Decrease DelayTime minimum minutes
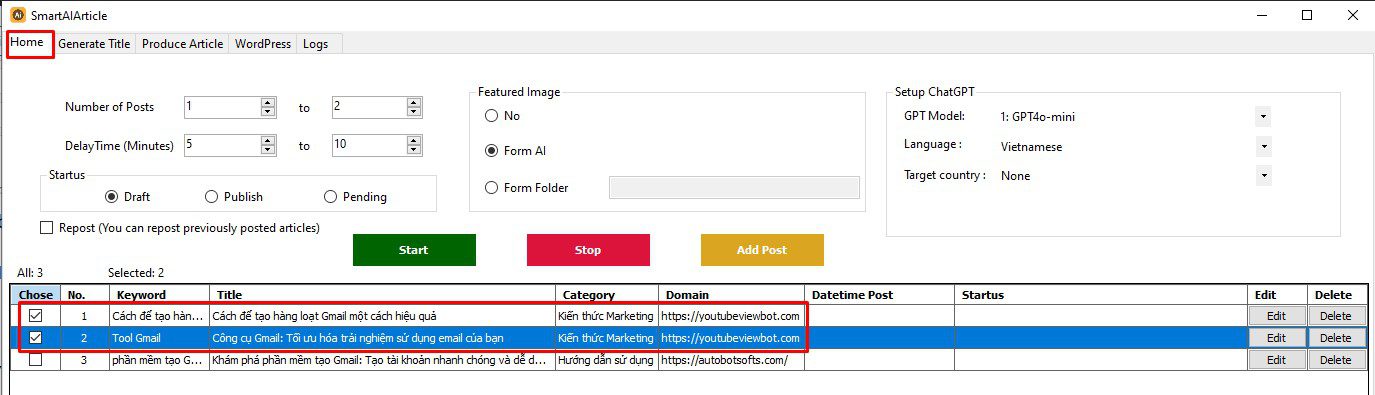The image size is (1375, 395). point(267,150)
